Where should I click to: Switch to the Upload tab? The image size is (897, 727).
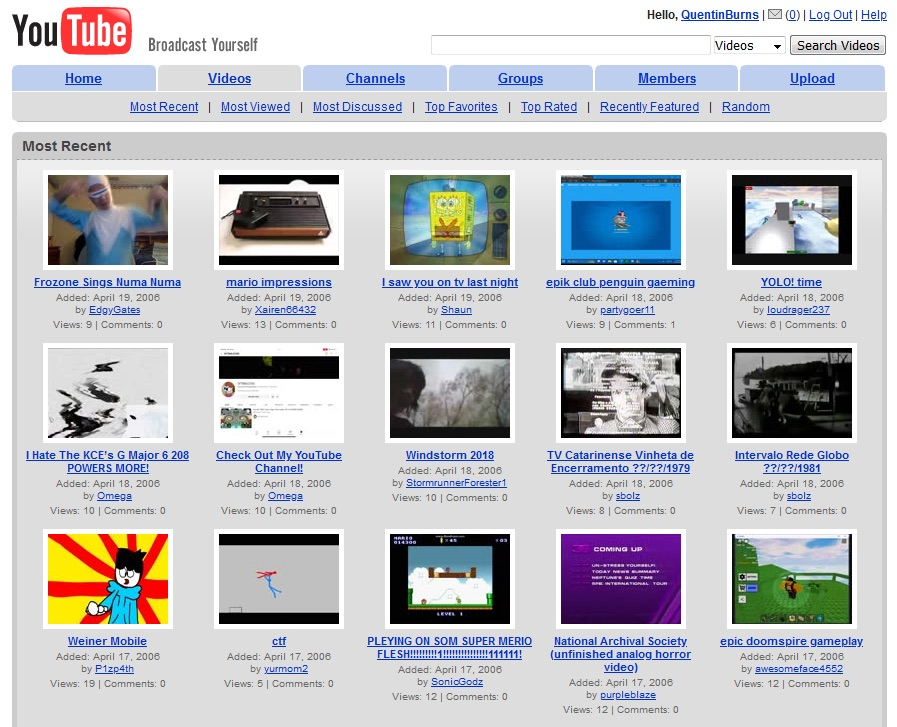[812, 78]
